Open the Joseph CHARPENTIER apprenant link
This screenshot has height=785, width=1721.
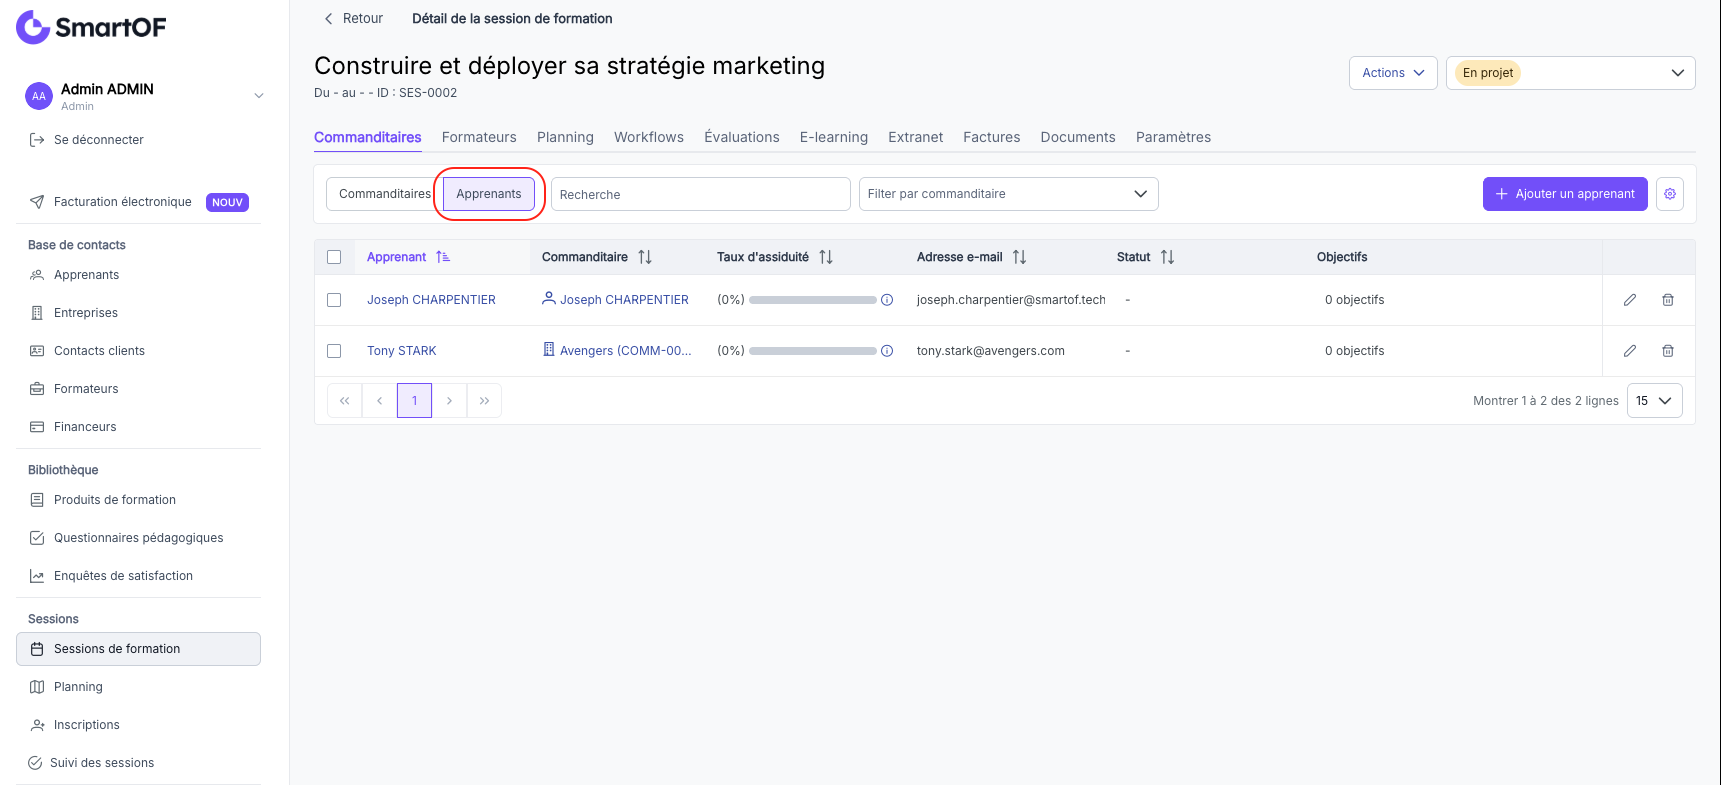431,300
